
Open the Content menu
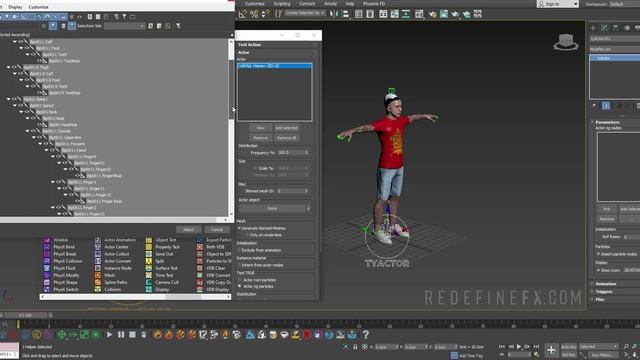click(x=307, y=4)
